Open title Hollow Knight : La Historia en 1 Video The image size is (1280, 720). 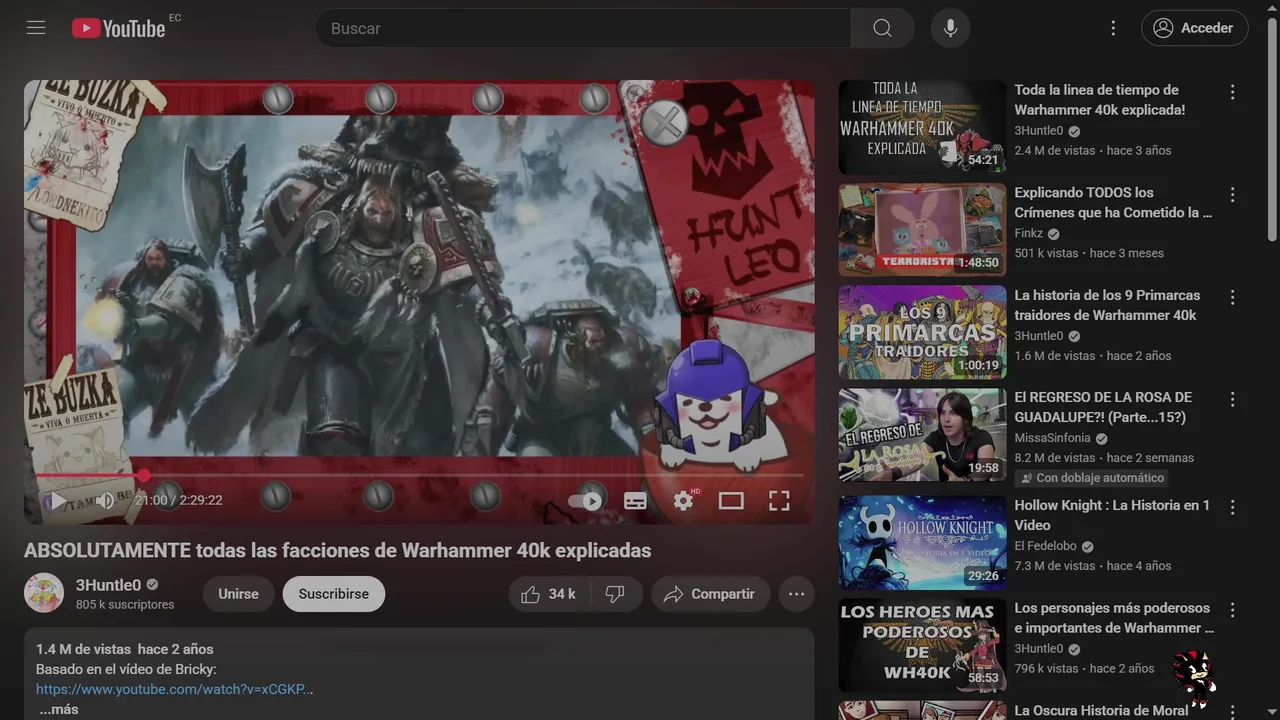tap(1112, 515)
